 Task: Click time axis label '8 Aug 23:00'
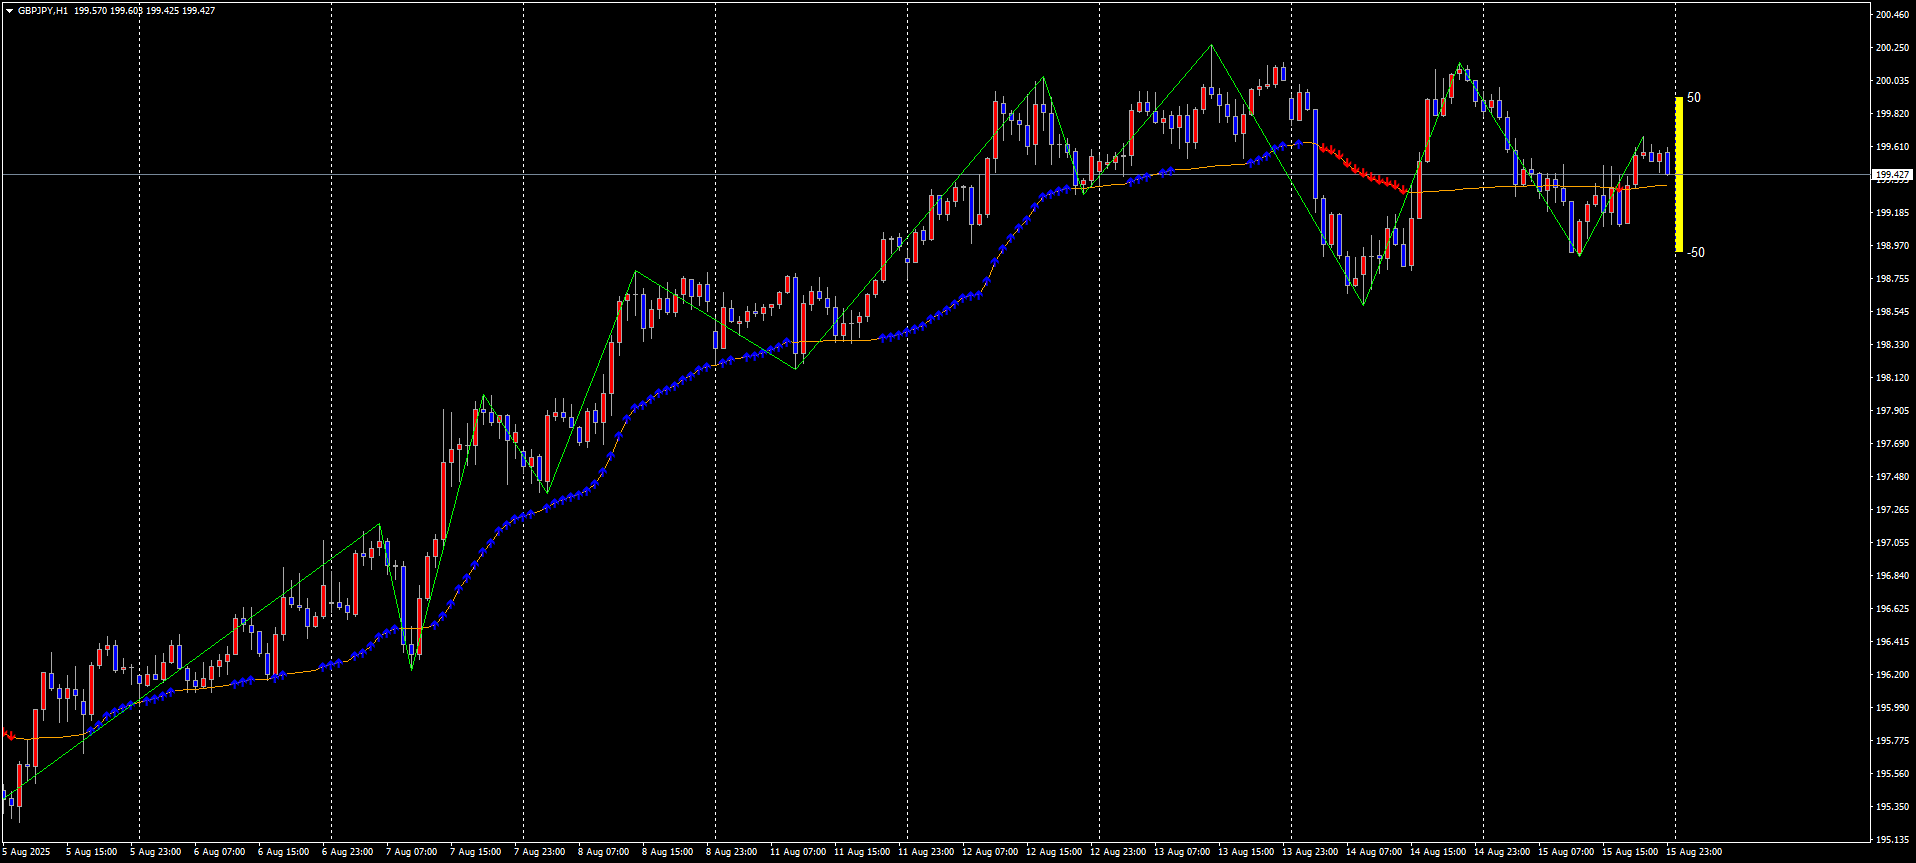click(x=732, y=853)
